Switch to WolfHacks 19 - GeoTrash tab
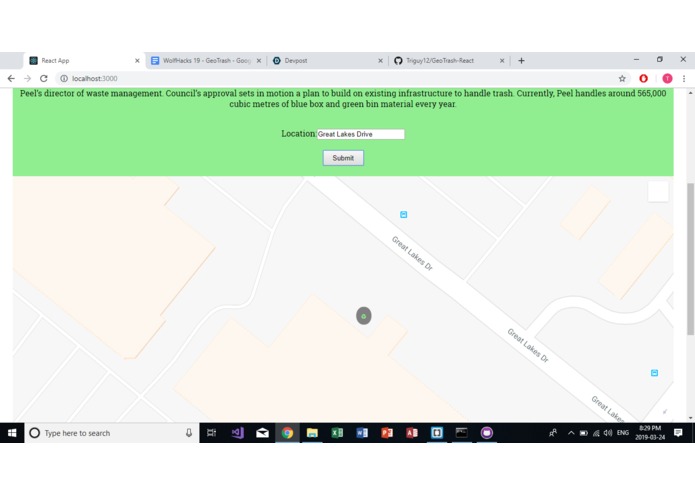This screenshot has height=494, width=695. tap(206, 61)
